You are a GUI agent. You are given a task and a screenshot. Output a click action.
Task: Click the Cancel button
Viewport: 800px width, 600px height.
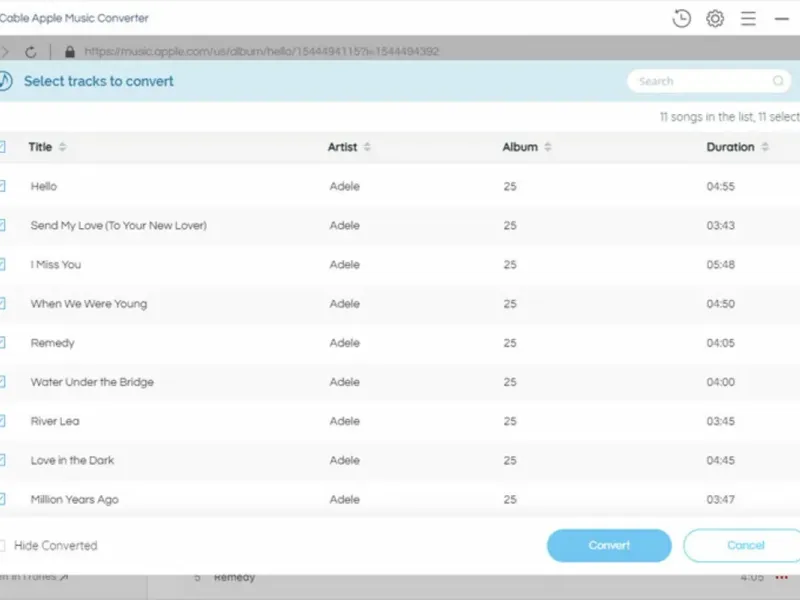point(742,545)
